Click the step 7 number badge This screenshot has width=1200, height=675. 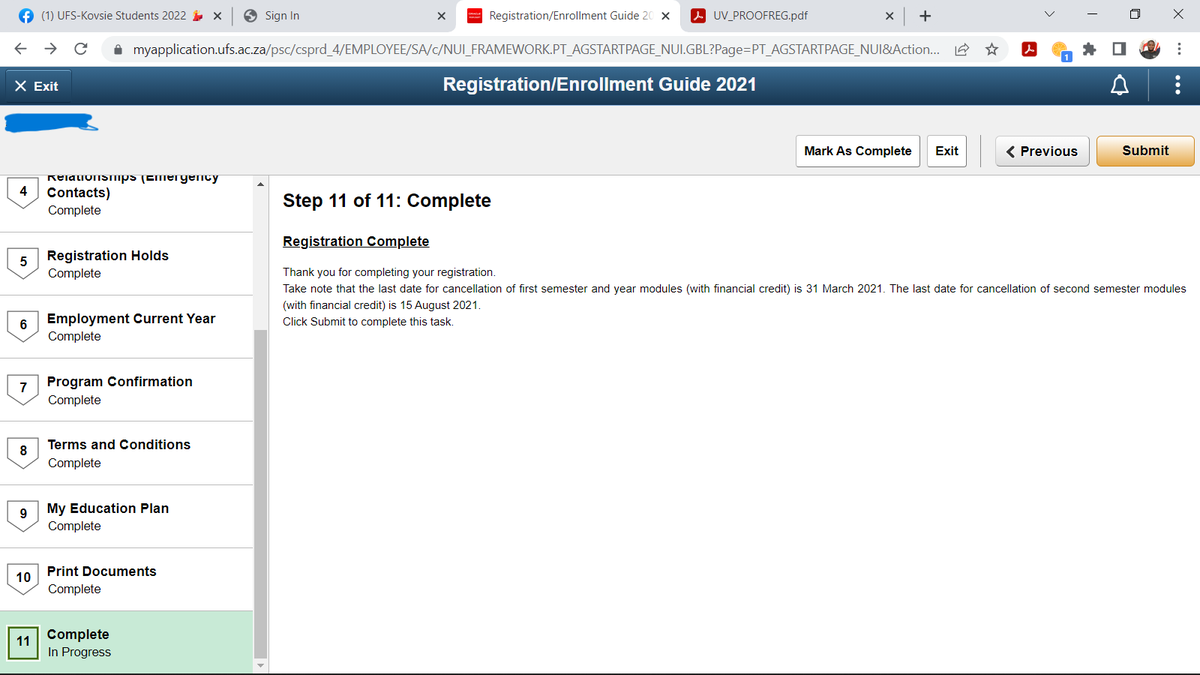pos(22,388)
